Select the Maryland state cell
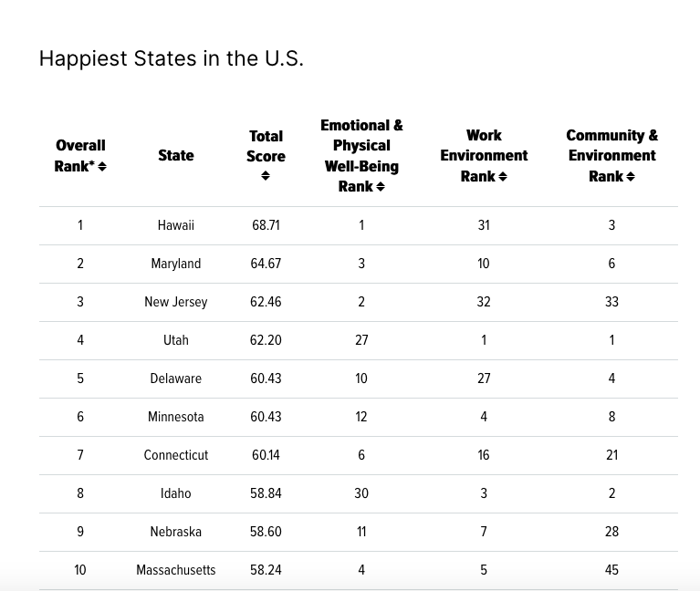Image resolution: width=700 pixels, height=591 pixels. pyautogui.click(x=176, y=264)
